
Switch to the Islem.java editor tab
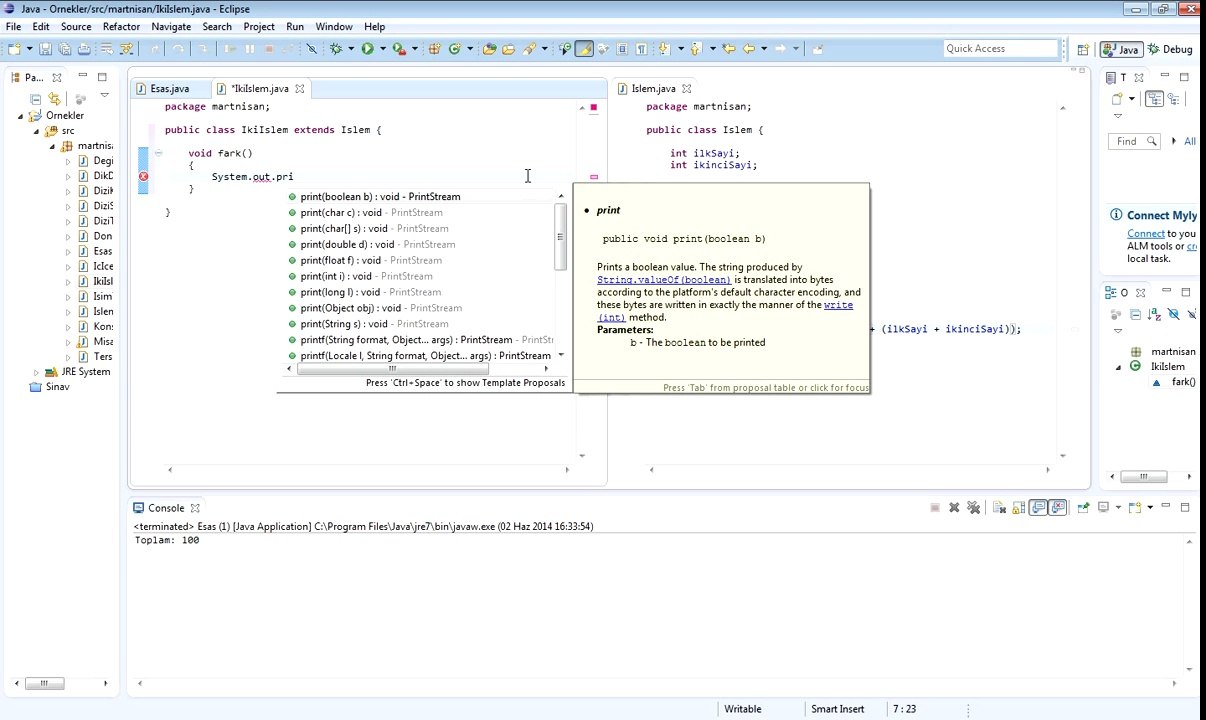pyautogui.click(x=654, y=89)
